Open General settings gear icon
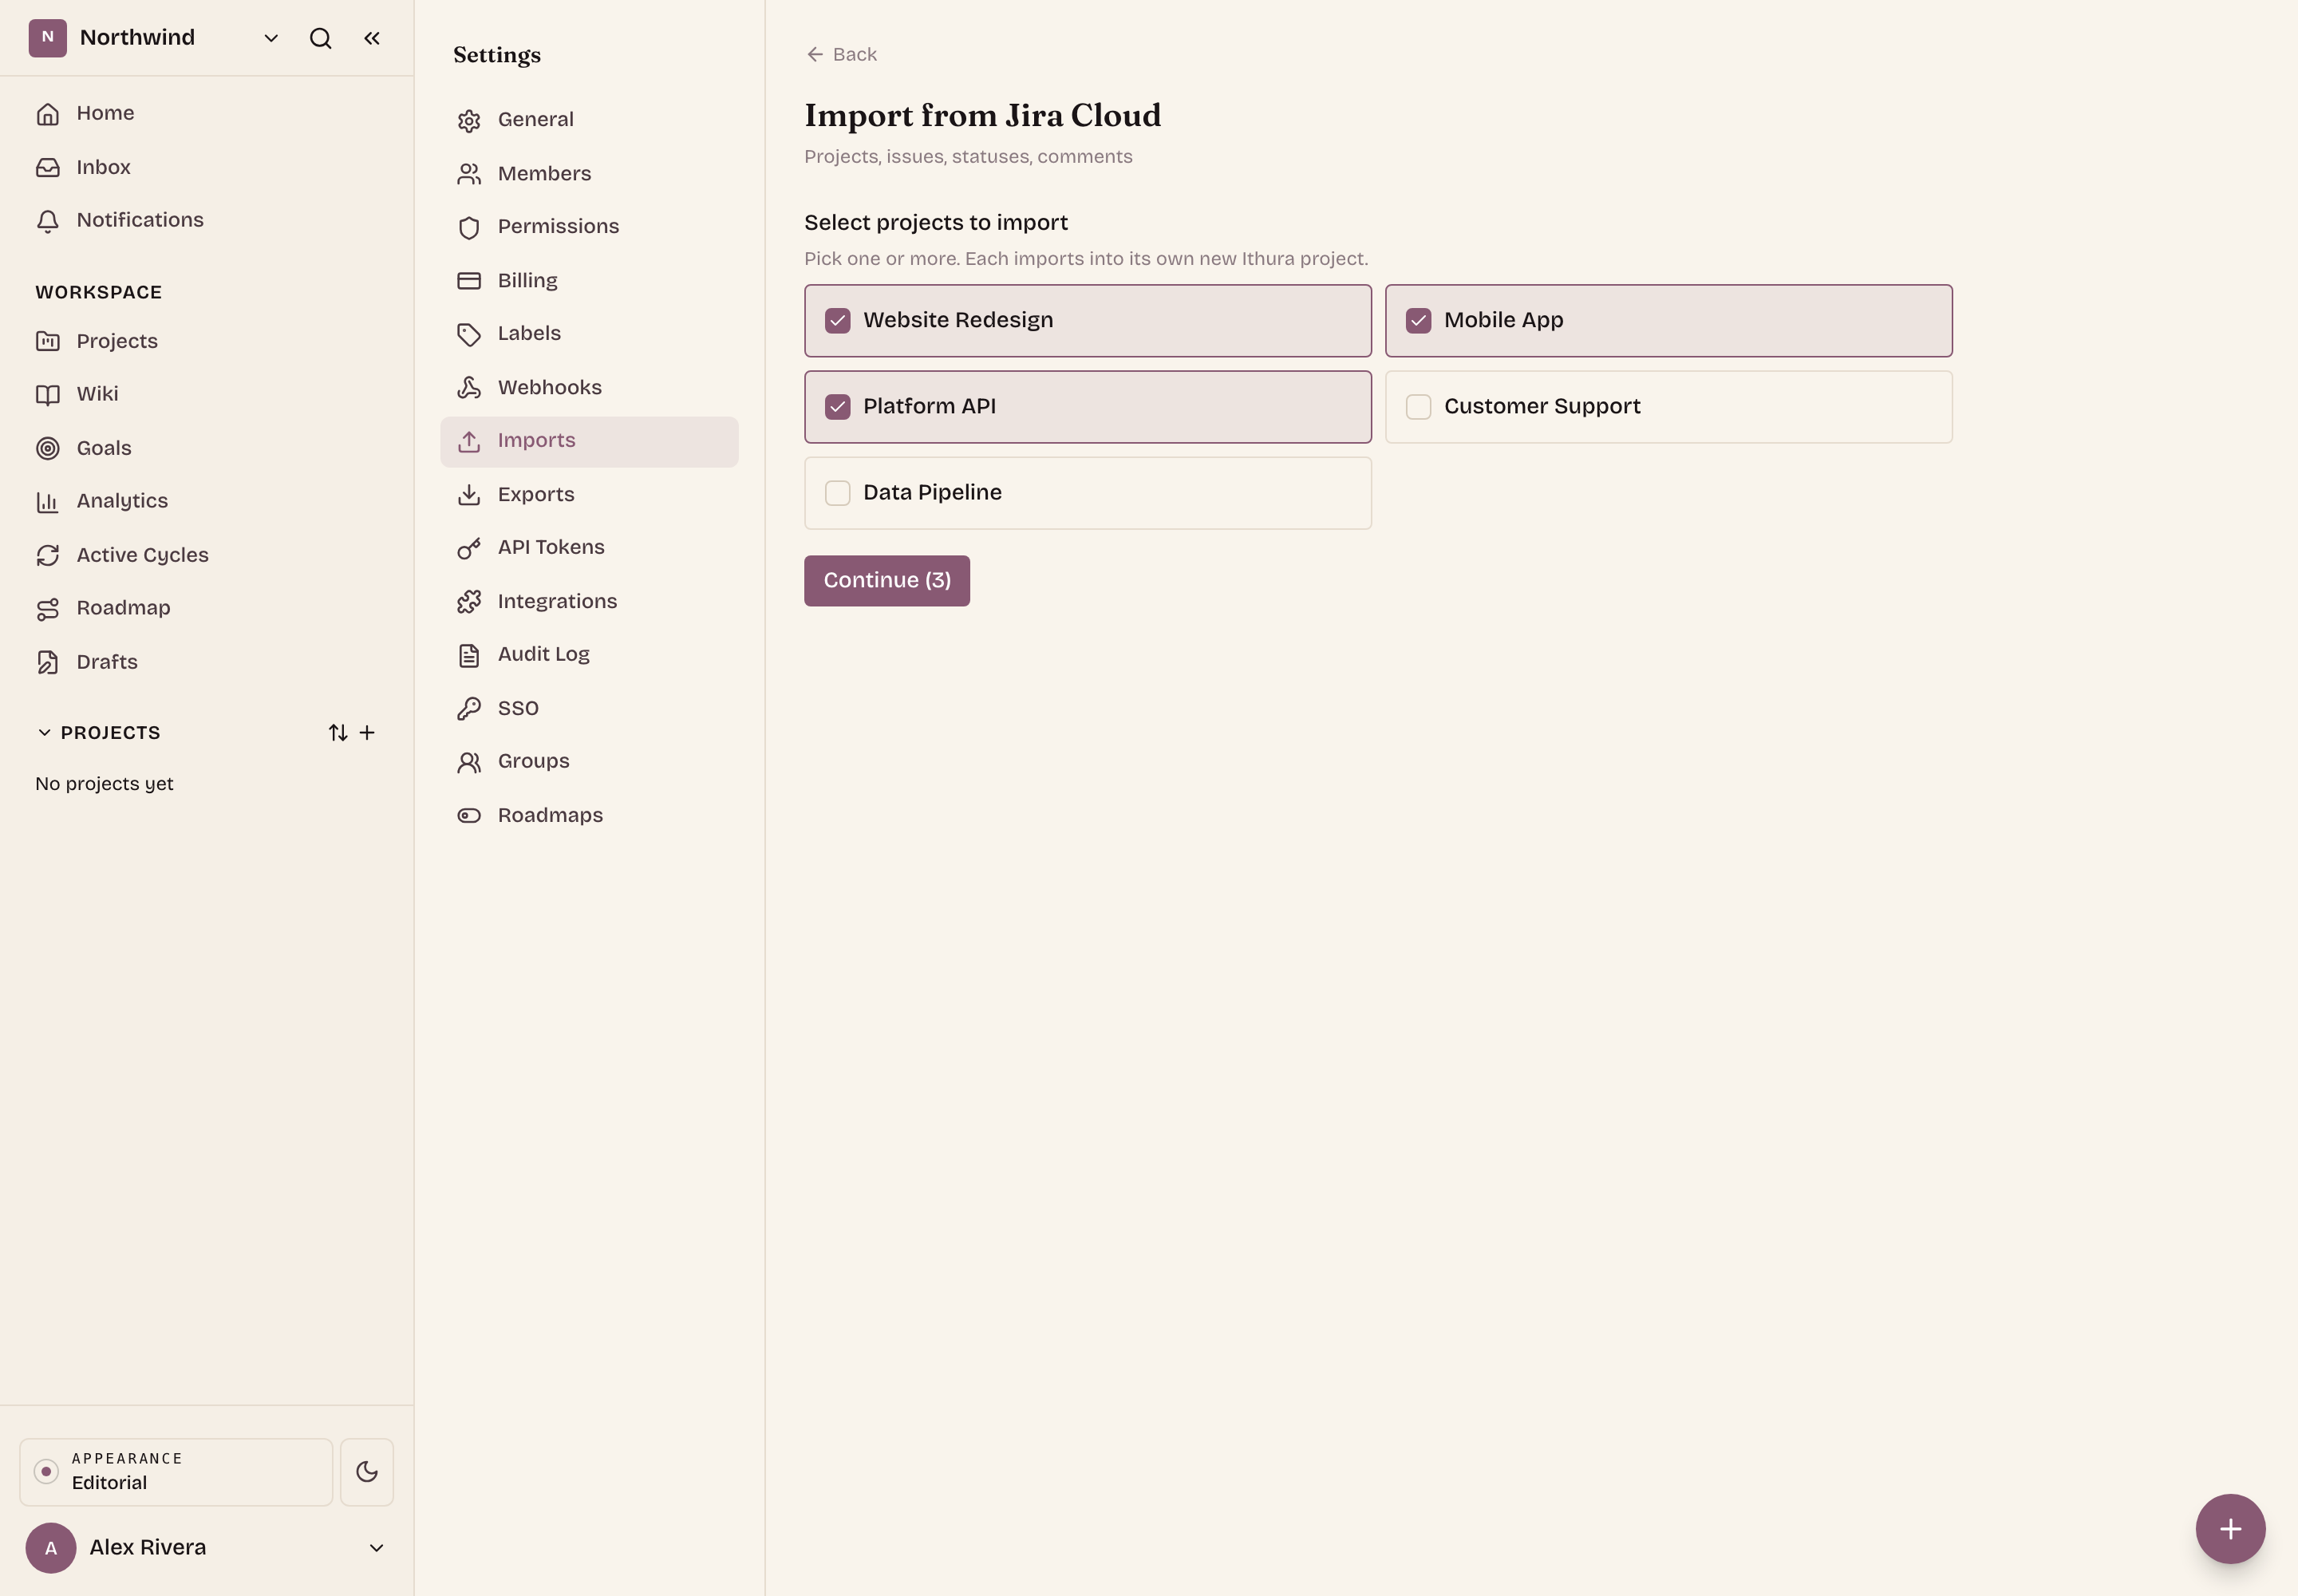Viewport: 2298px width, 1596px height. (x=469, y=121)
